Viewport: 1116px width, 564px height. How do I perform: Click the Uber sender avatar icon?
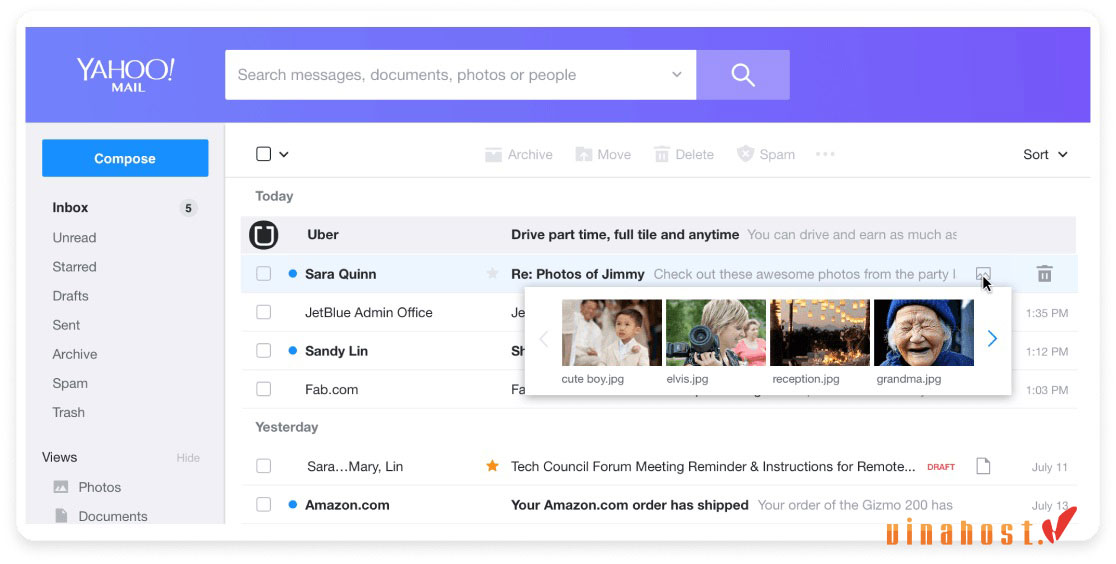(x=263, y=235)
